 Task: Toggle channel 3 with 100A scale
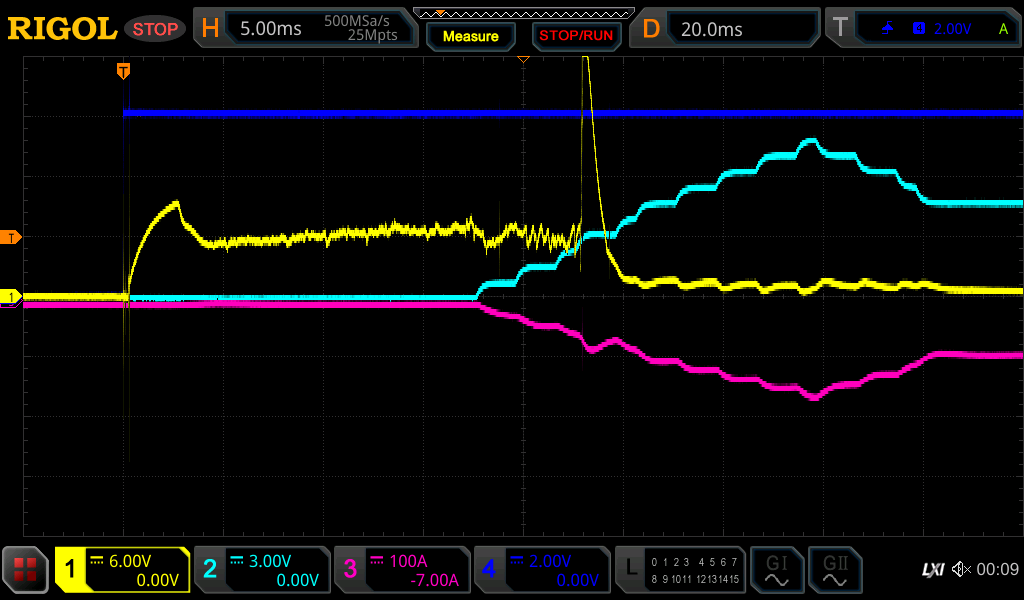click(402, 570)
